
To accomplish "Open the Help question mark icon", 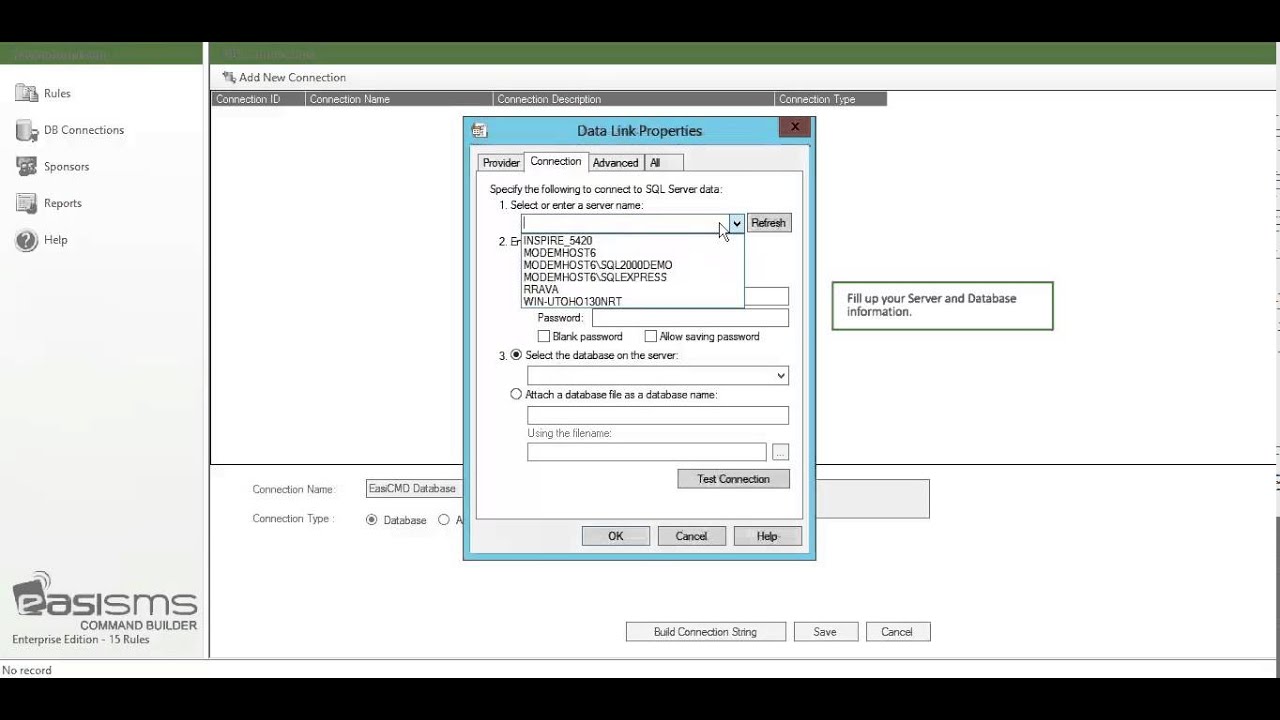I will click(26, 240).
